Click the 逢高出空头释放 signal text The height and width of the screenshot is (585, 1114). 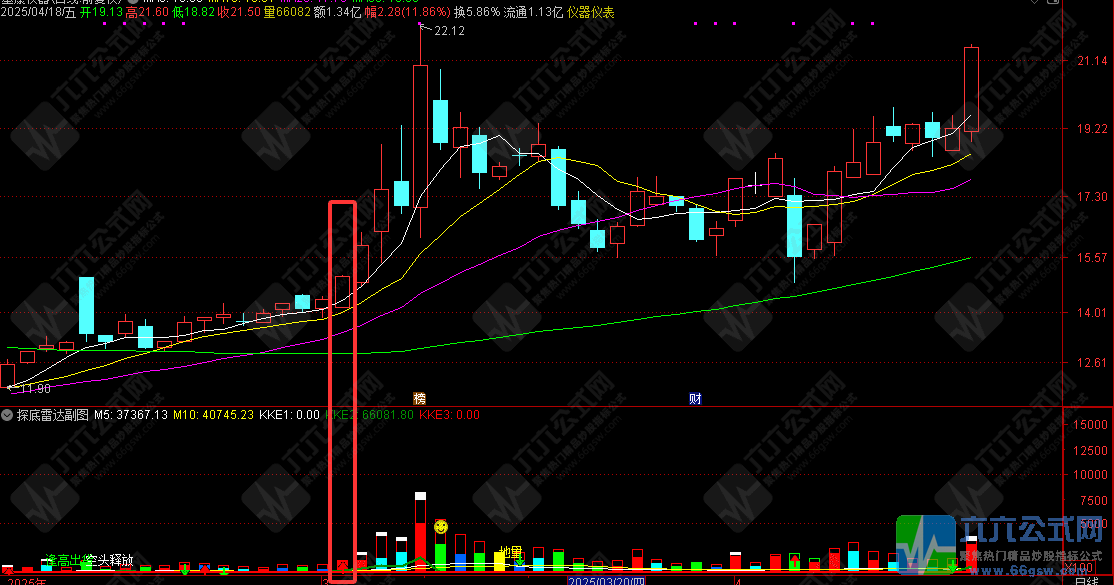click(88, 561)
